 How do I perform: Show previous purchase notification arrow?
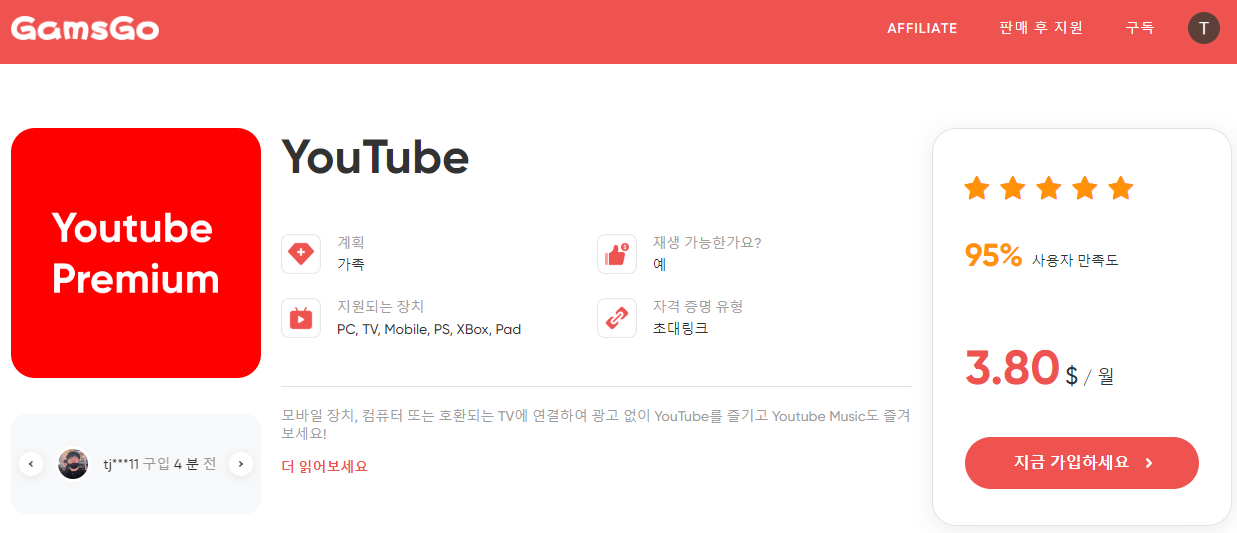(x=31, y=464)
